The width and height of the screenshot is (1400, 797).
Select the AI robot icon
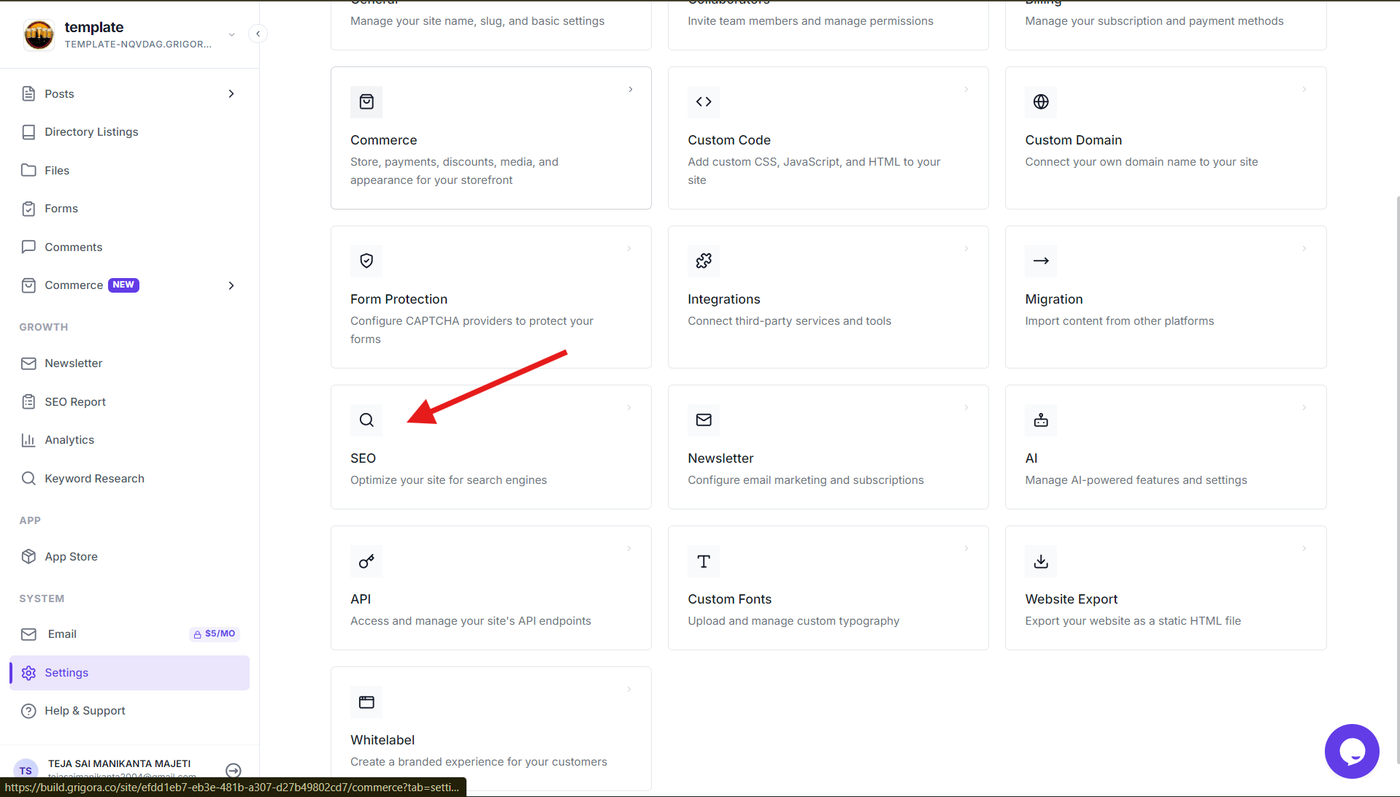coord(1041,420)
